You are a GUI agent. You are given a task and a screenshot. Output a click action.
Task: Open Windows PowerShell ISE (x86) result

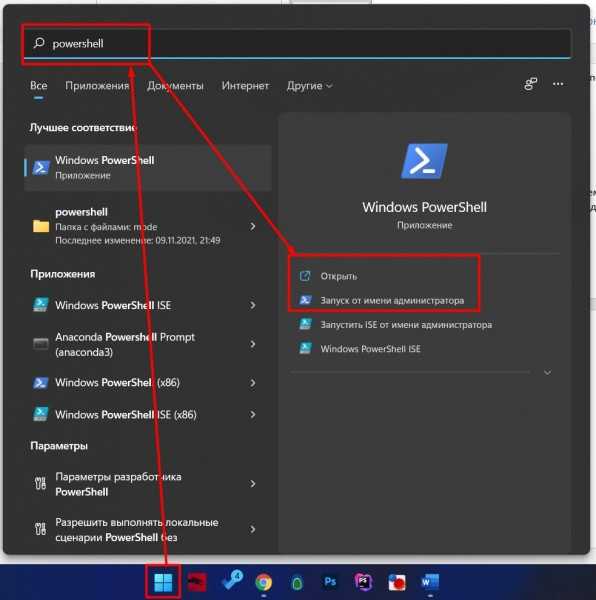coord(148,414)
